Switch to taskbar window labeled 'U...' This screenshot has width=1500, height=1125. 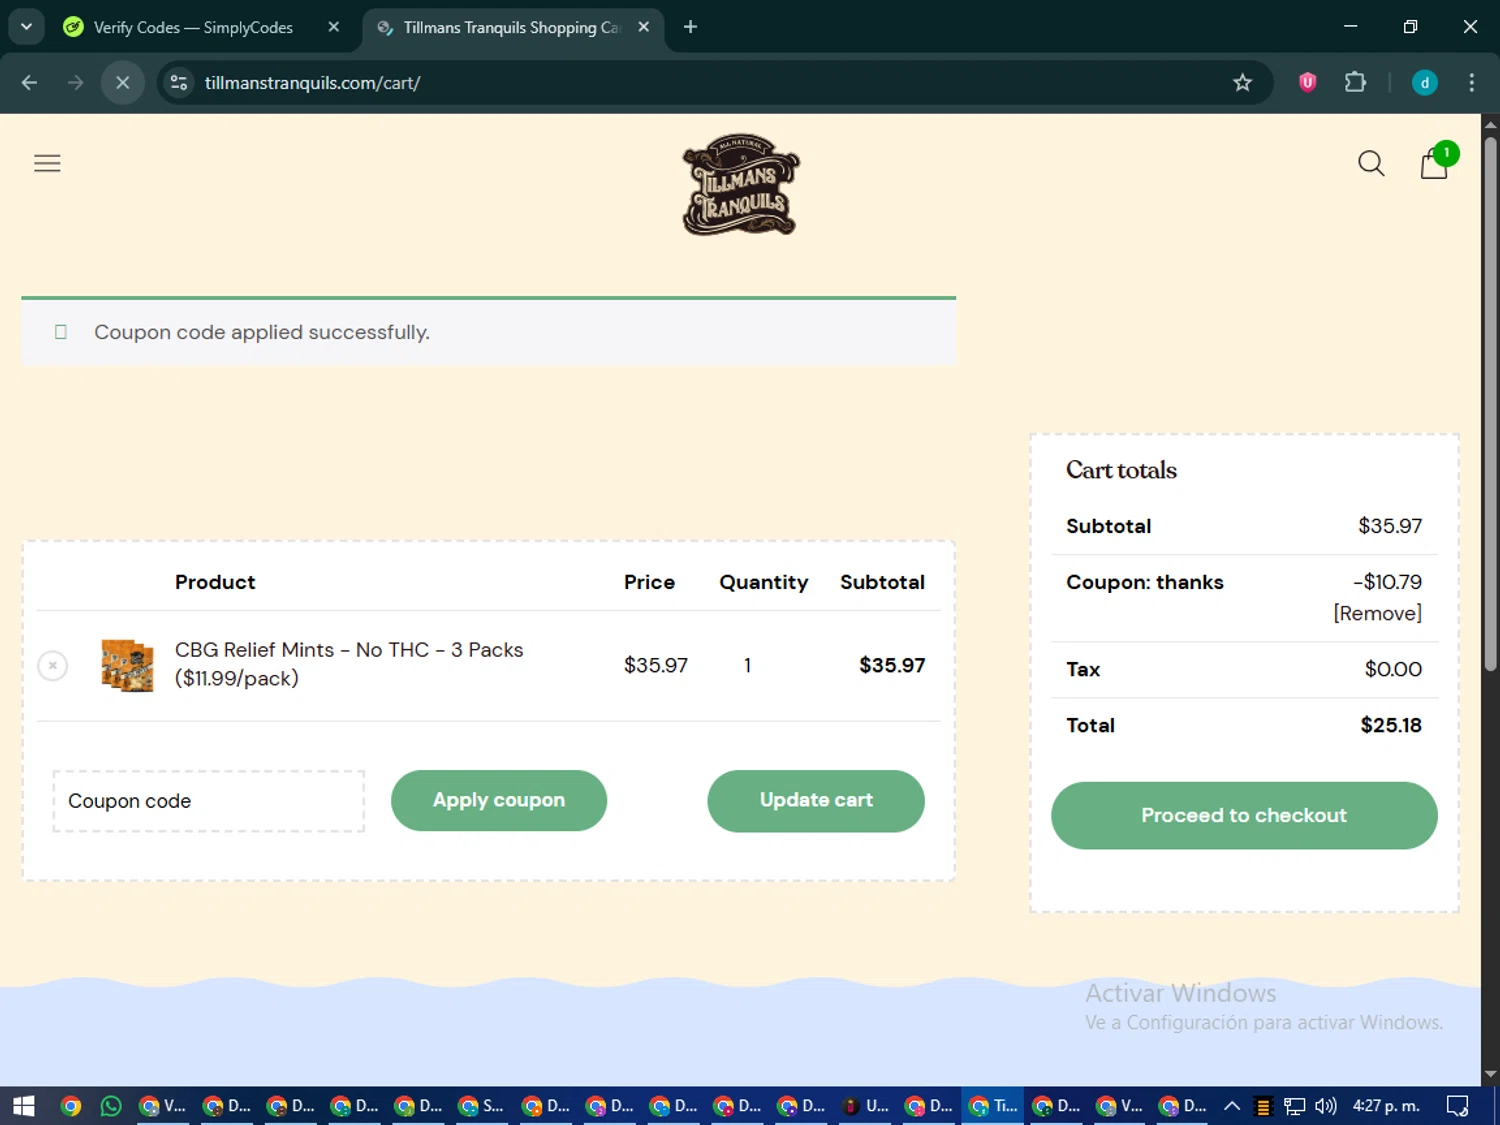865,1106
